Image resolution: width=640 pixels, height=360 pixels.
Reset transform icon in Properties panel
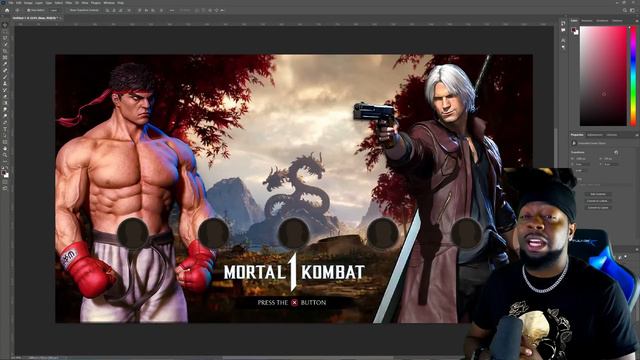(616, 152)
